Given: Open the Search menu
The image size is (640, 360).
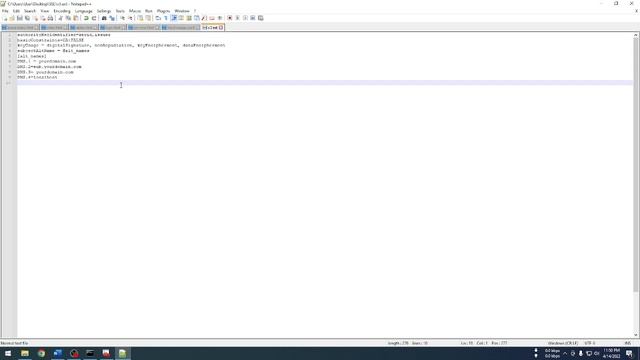Looking at the screenshot, I should (x=30, y=11).
